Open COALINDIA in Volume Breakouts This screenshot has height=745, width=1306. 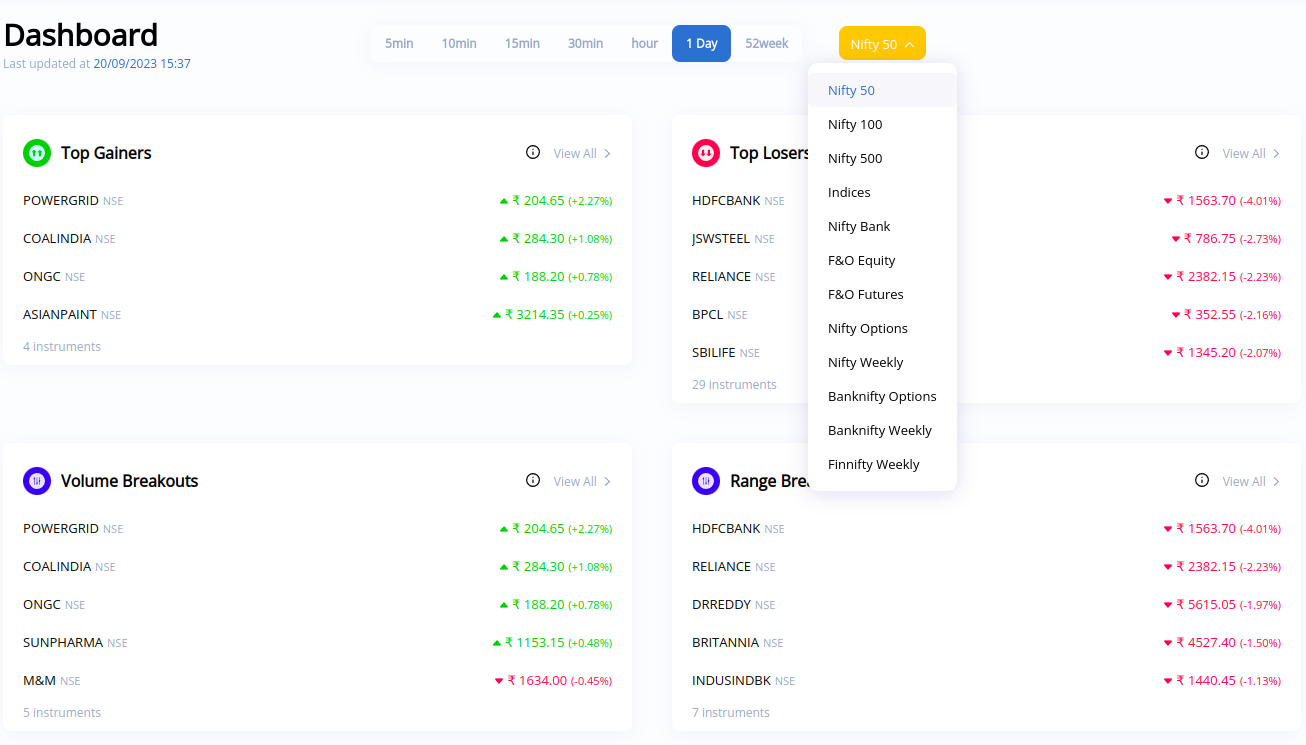317,567
